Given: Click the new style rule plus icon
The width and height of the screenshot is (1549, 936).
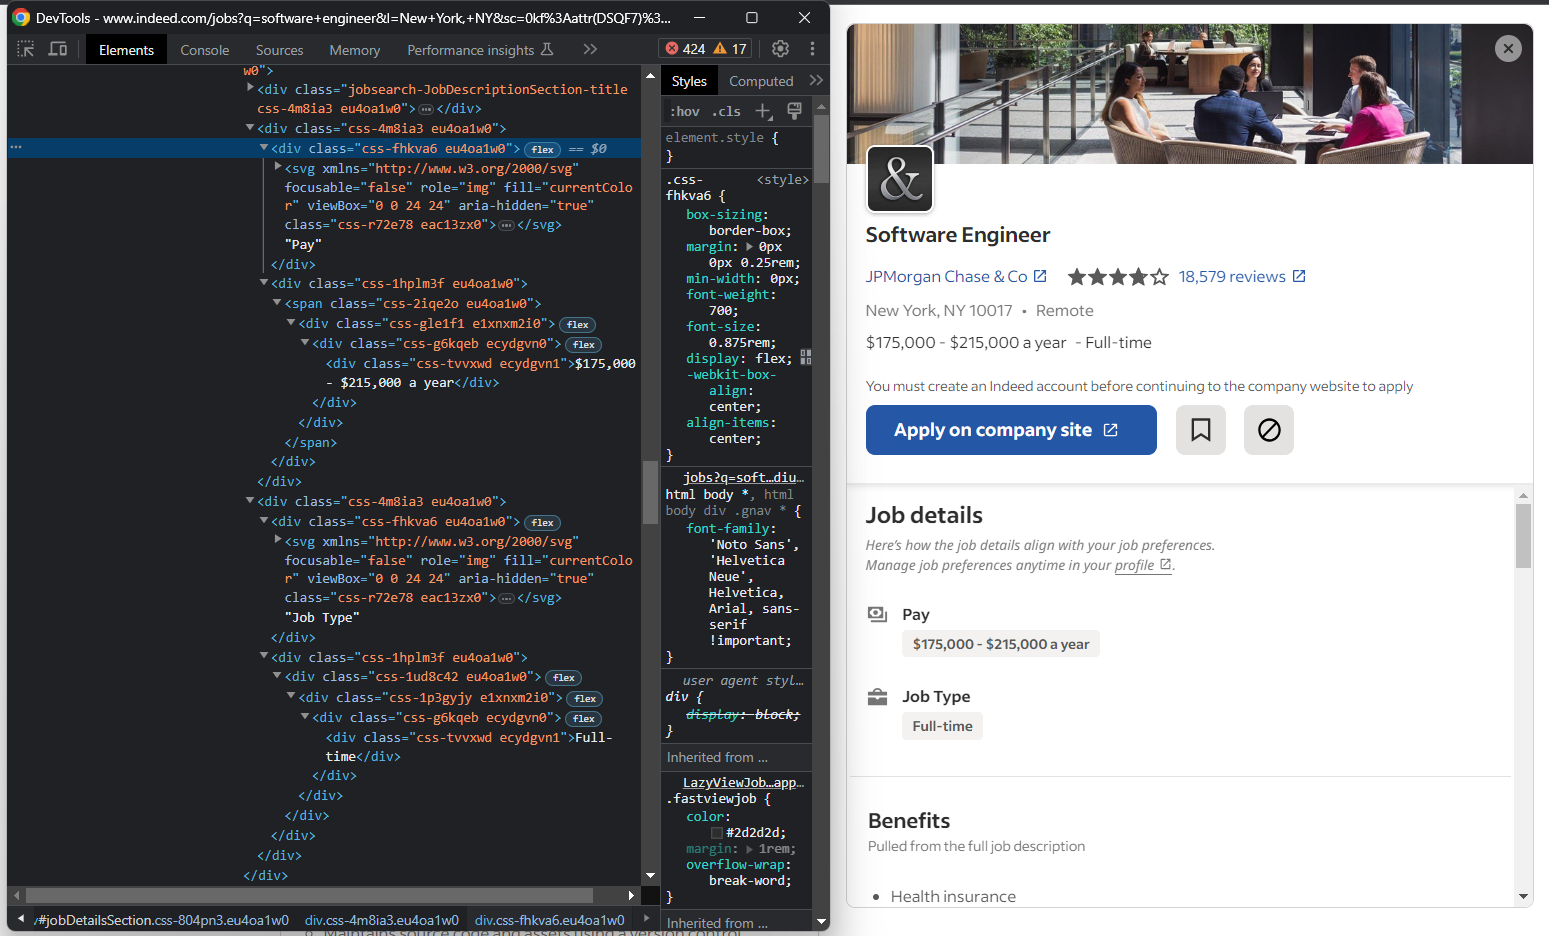Looking at the screenshot, I should point(764,111).
